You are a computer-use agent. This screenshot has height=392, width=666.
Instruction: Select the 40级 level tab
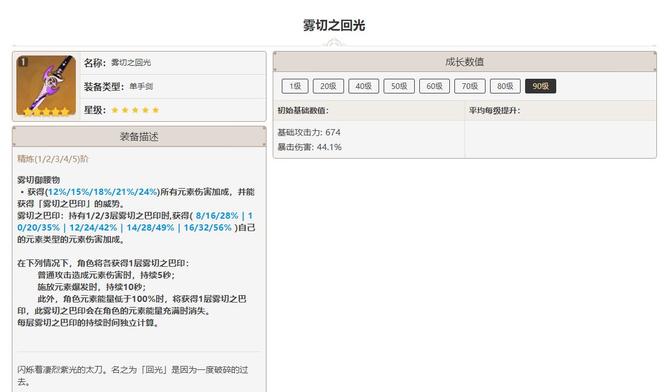coord(364,86)
